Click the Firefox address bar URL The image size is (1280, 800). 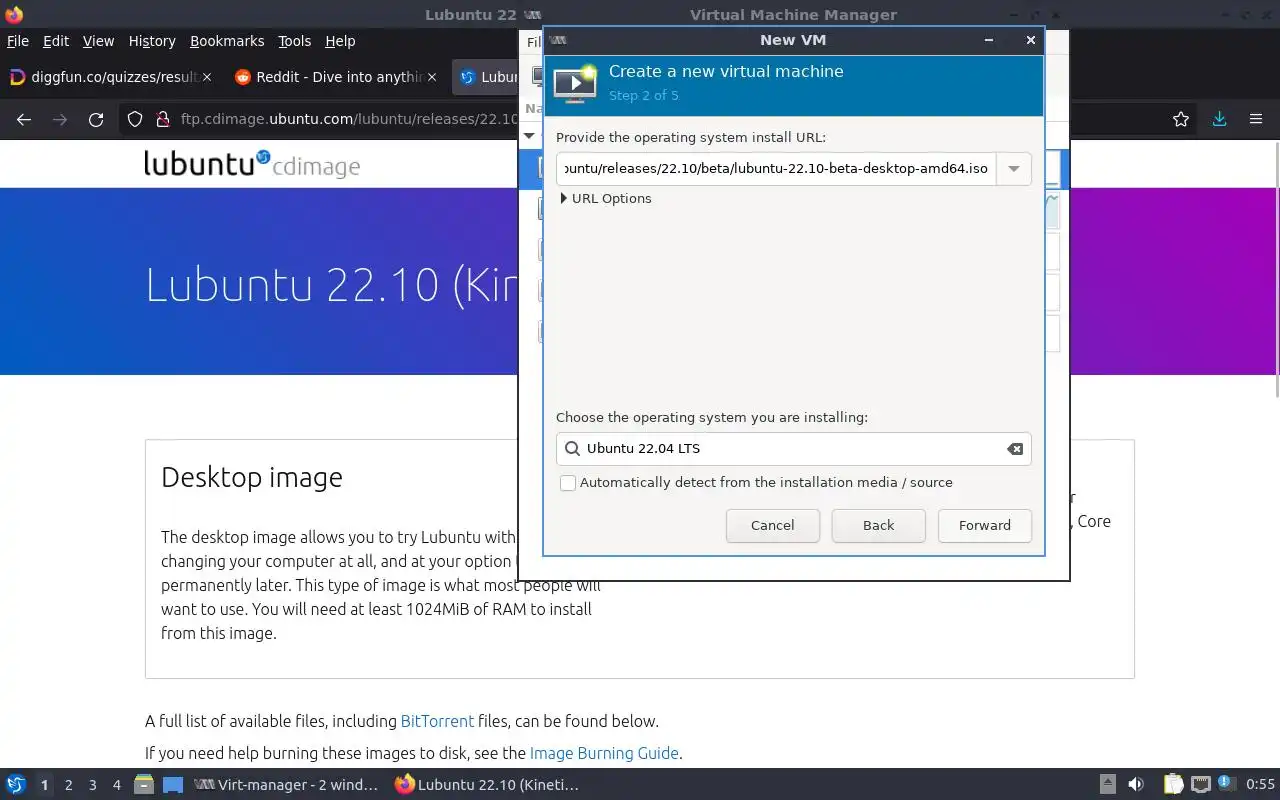click(x=348, y=119)
